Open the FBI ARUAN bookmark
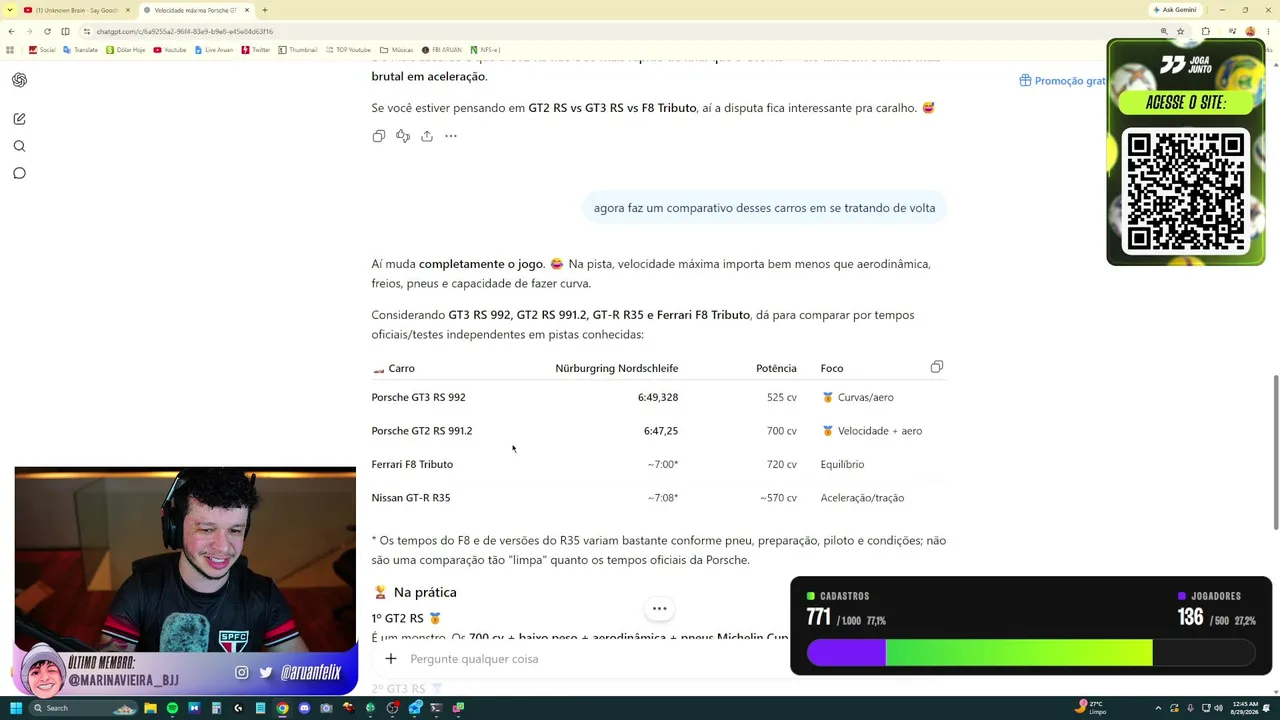Image resolution: width=1280 pixels, height=720 pixels. pyautogui.click(x=442, y=49)
